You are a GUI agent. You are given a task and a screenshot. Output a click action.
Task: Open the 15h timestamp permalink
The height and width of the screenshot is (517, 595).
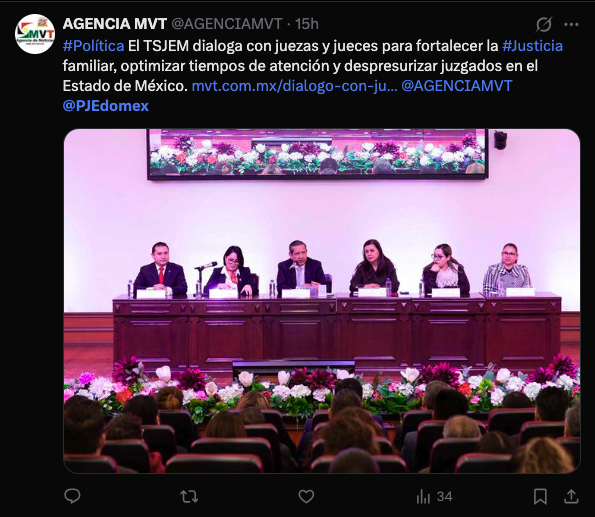[x=307, y=24]
